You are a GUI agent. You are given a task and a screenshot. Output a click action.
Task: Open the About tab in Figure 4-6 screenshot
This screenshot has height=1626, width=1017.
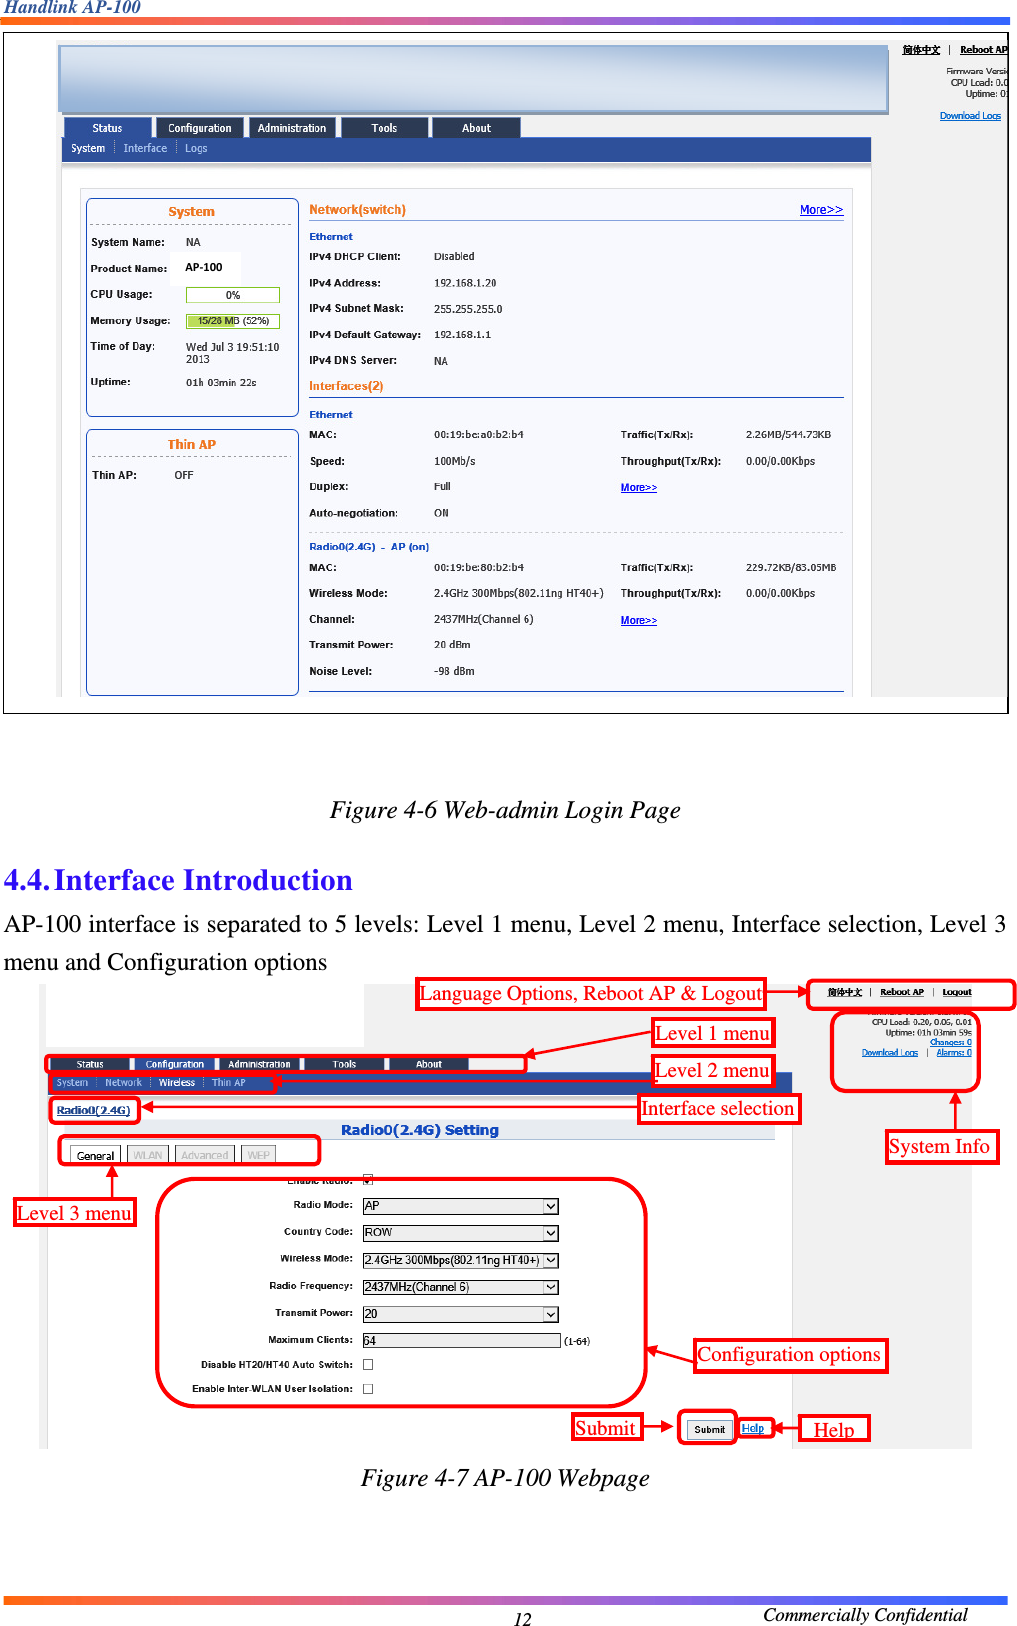click(x=477, y=128)
